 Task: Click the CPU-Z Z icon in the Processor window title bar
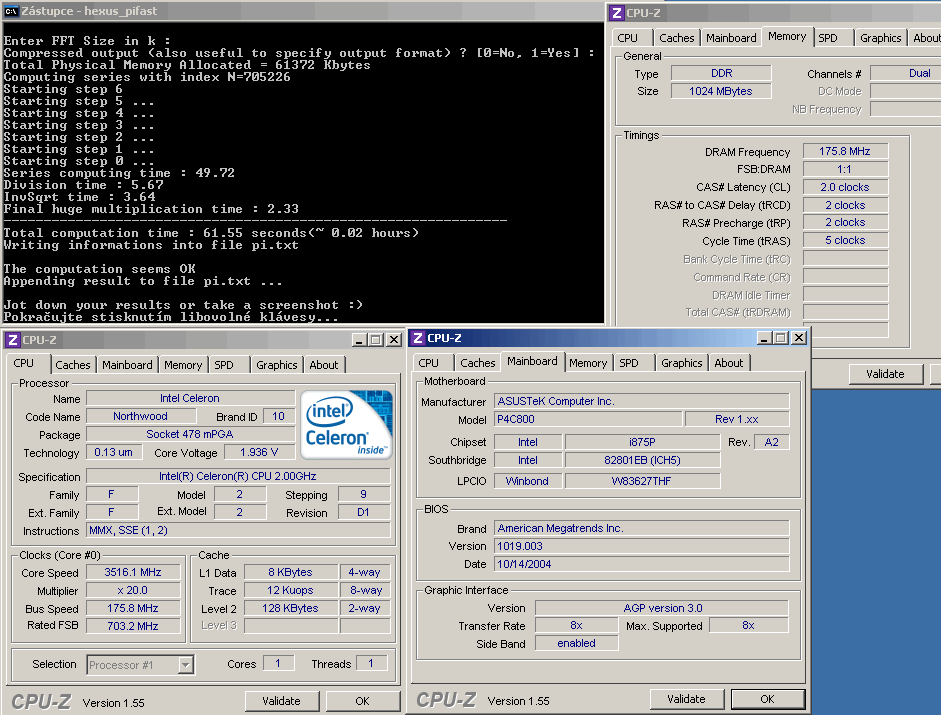click(x=13, y=340)
